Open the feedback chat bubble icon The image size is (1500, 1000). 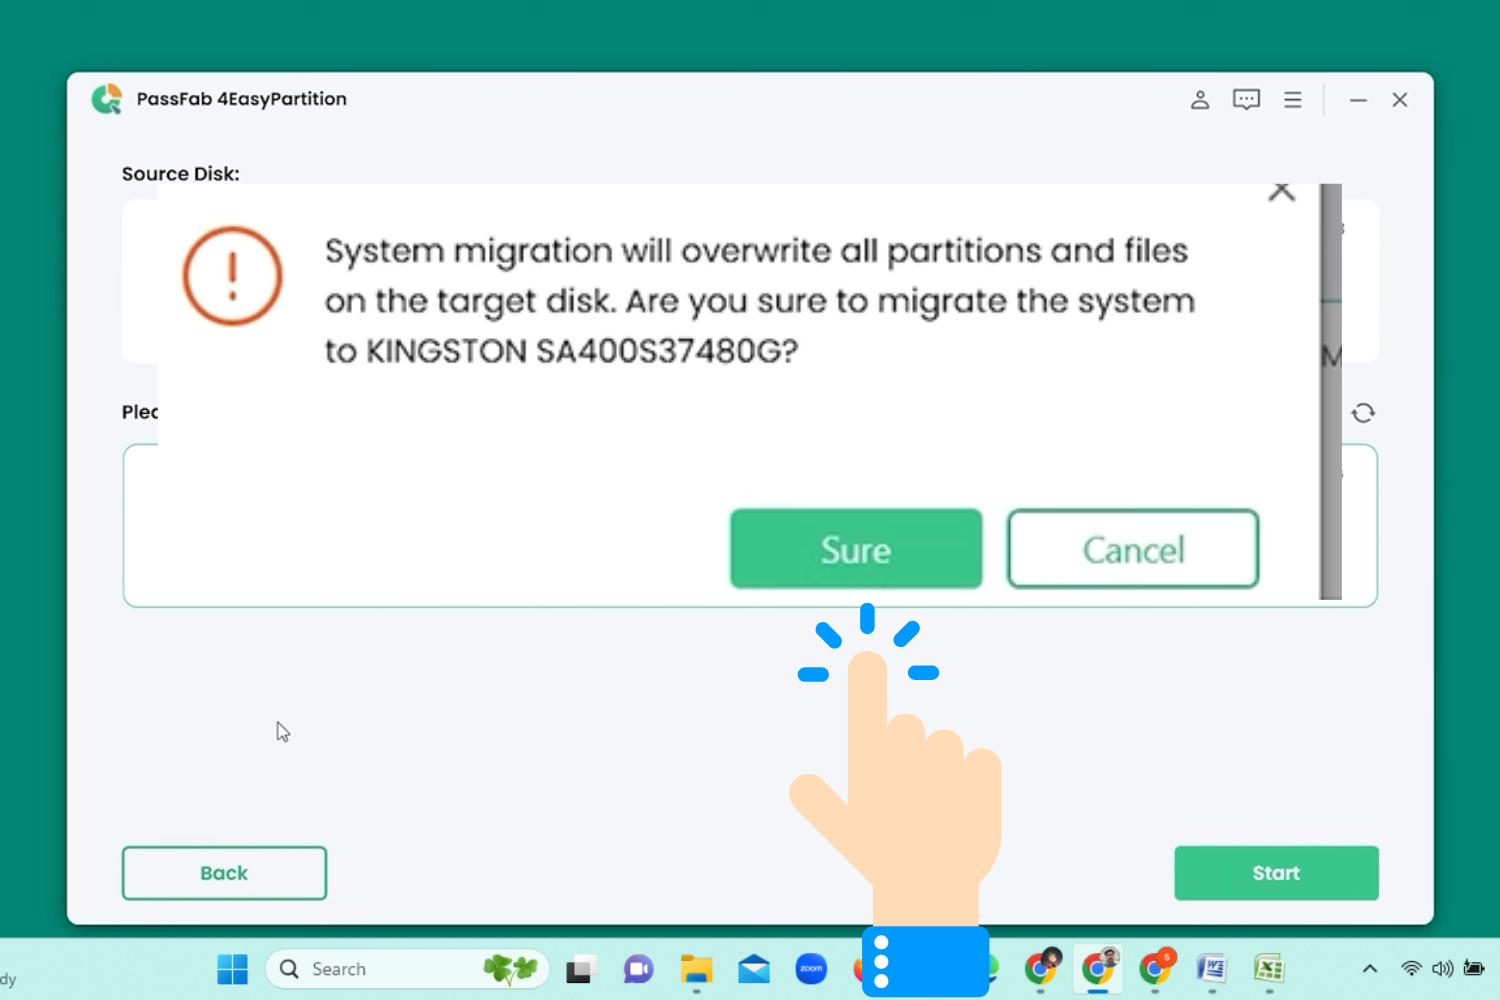(x=1246, y=100)
